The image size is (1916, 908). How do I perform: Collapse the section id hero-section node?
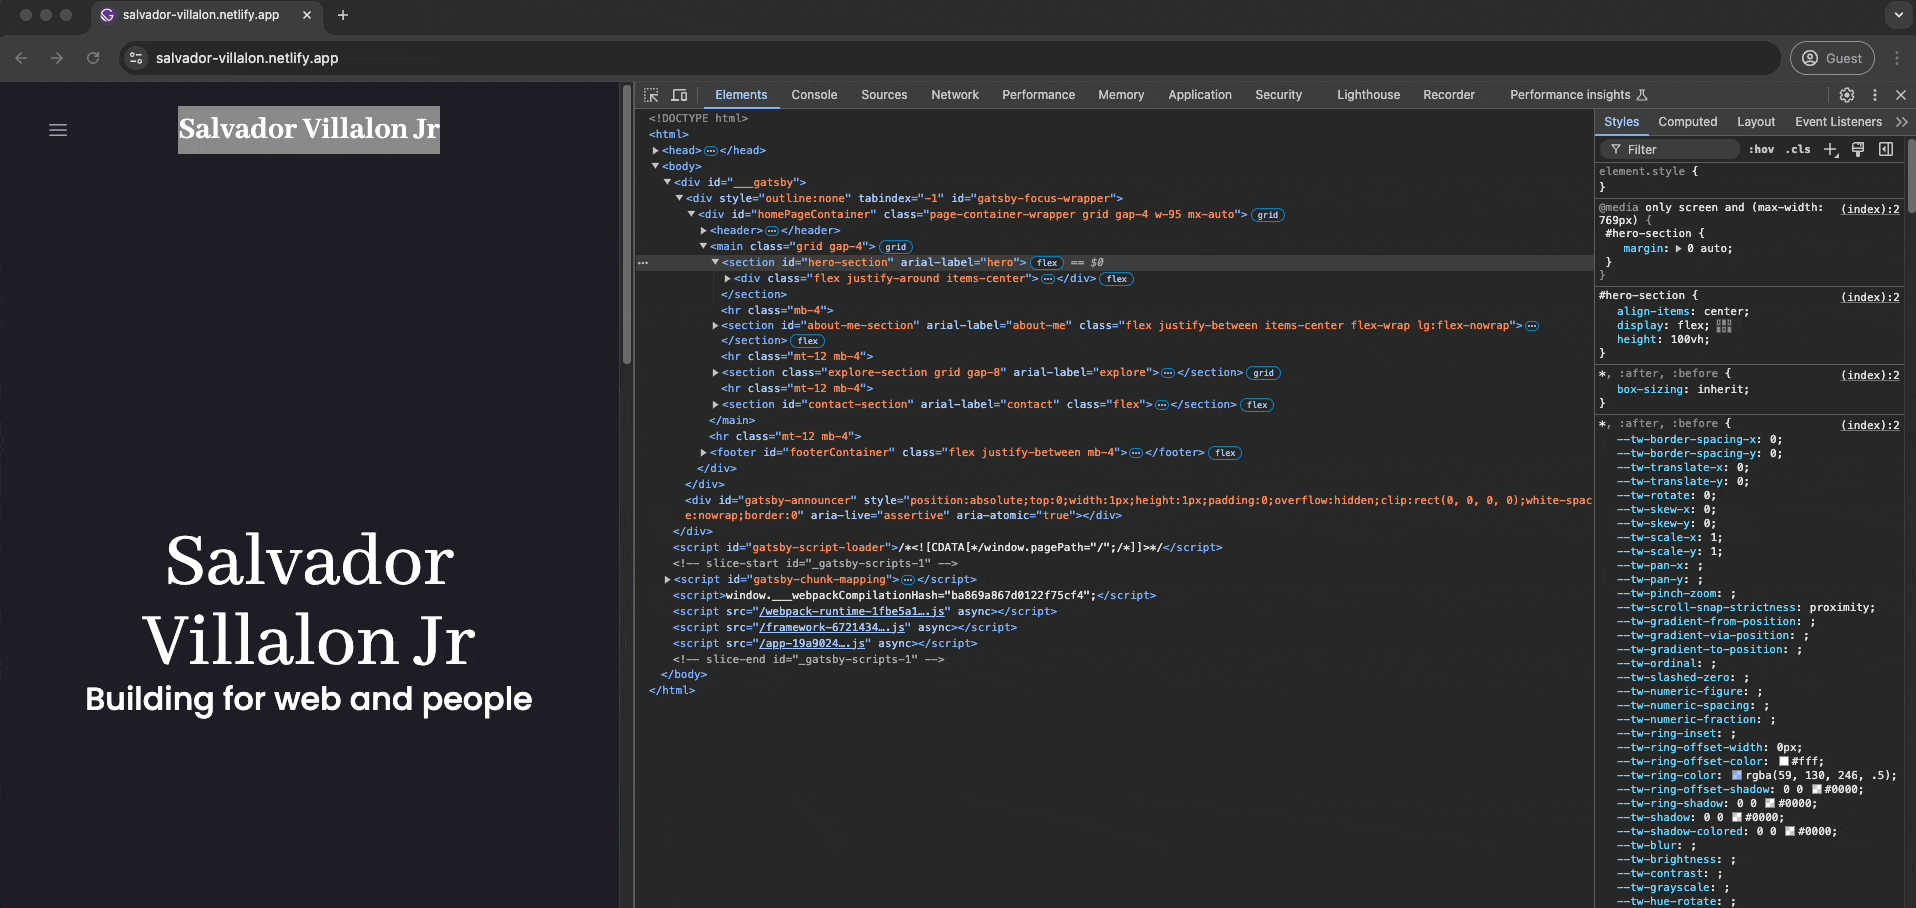pos(716,263)
